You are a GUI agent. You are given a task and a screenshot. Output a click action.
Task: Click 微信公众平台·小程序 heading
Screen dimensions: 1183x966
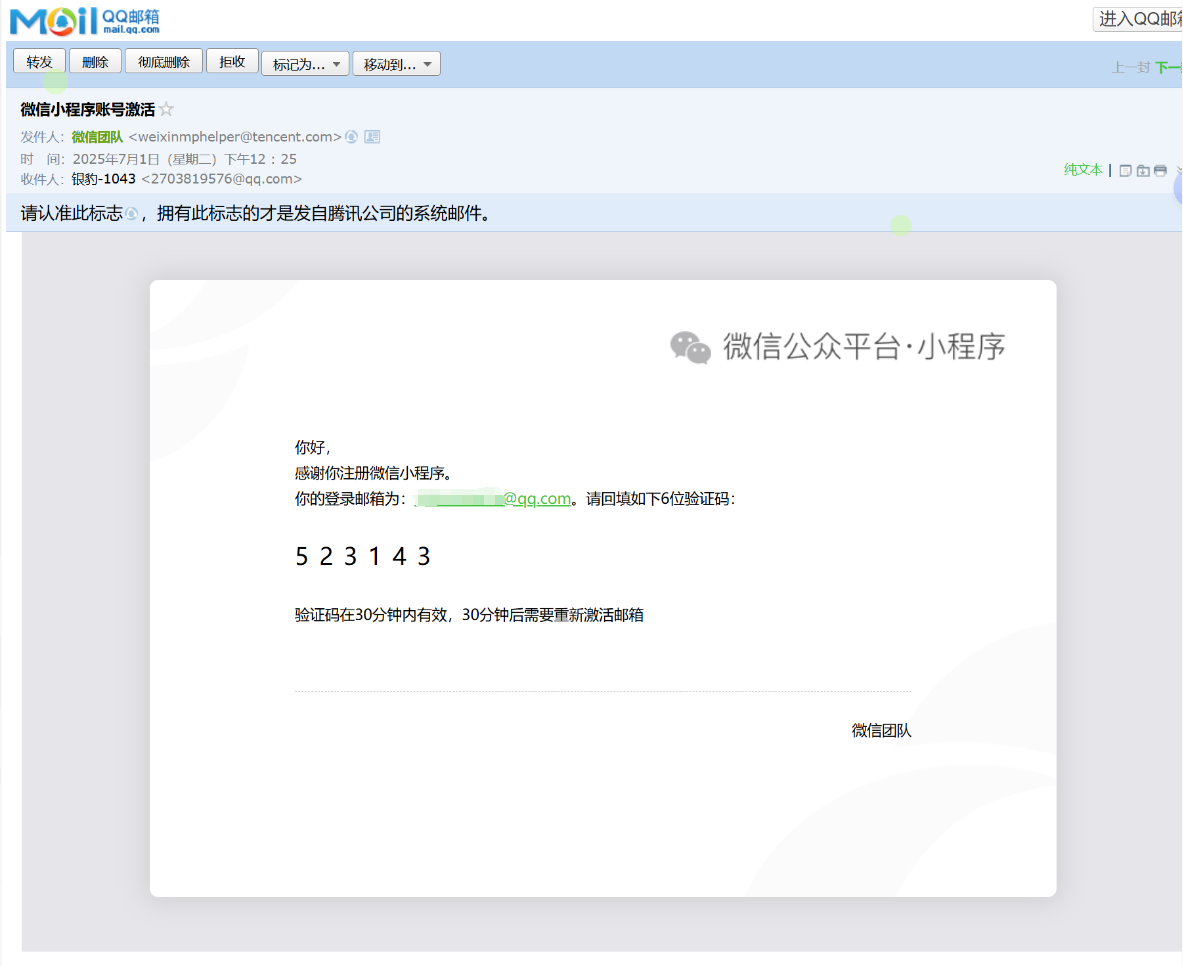[865, 346]
